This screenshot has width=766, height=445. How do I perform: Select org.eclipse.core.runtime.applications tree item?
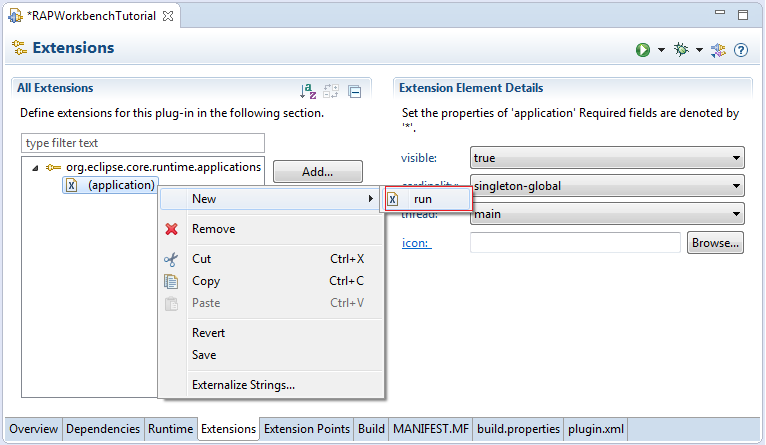point(163,167)
